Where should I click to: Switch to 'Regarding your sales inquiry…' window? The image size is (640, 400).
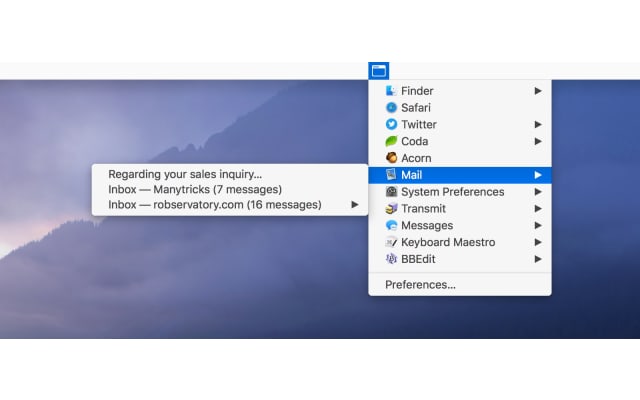[x=230, y=174]
